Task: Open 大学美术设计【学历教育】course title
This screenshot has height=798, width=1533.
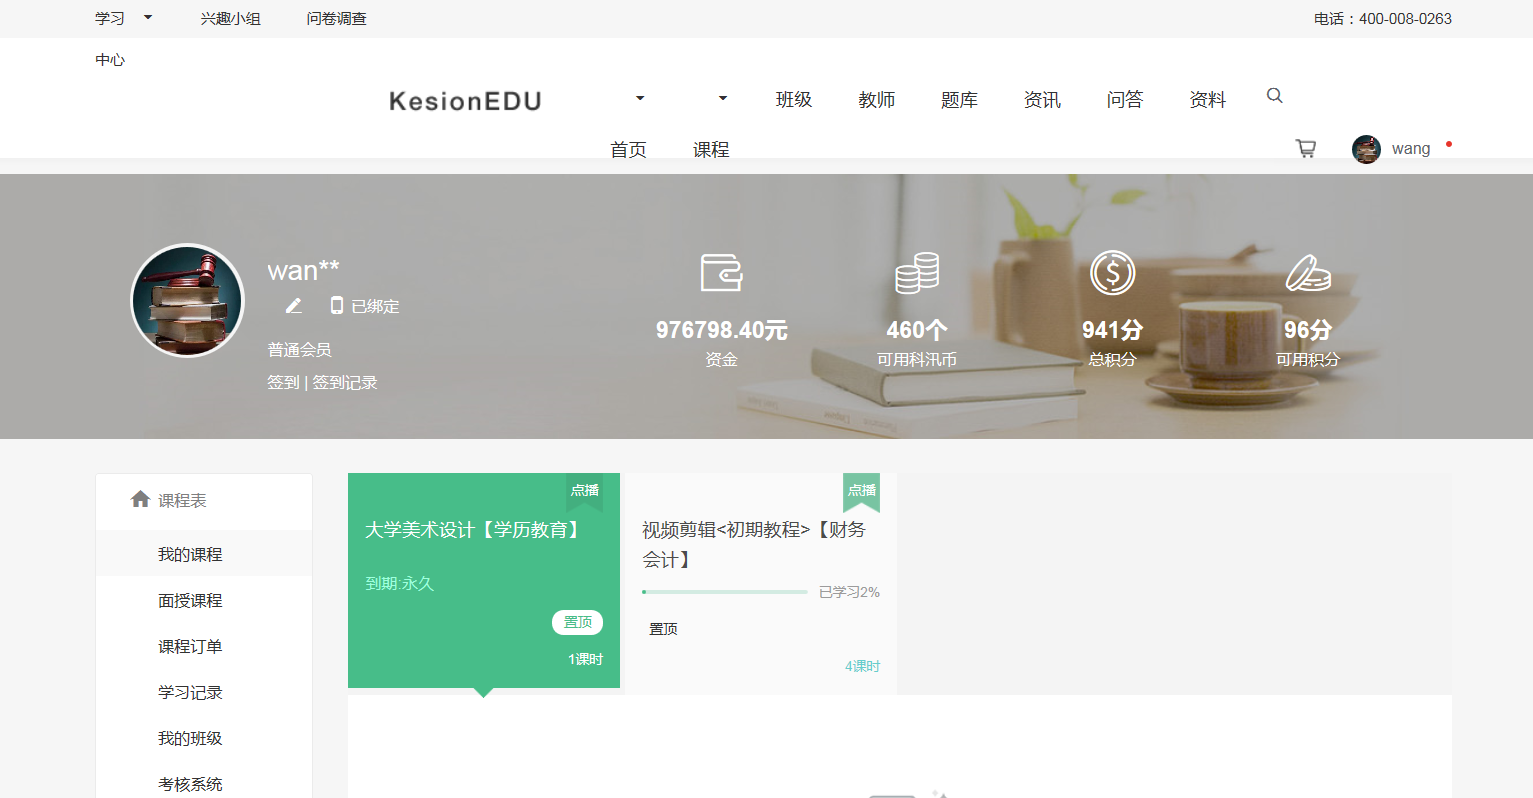Action: 475,530
